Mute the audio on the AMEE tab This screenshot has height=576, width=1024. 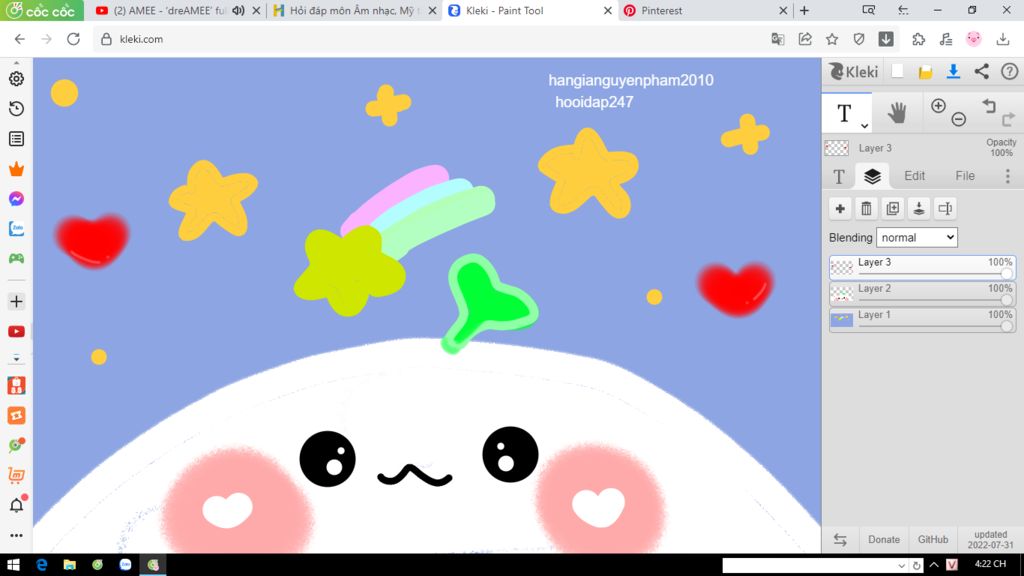[238, 10]
